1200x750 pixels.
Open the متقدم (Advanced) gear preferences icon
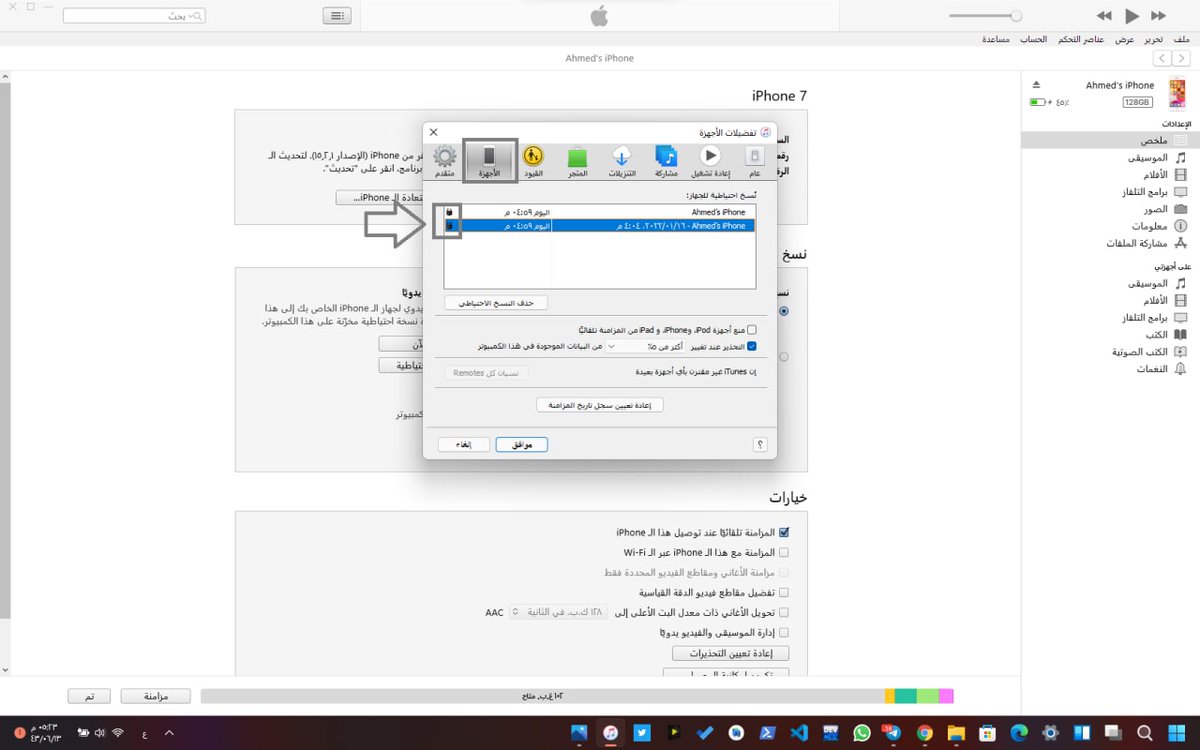[445, 160]
